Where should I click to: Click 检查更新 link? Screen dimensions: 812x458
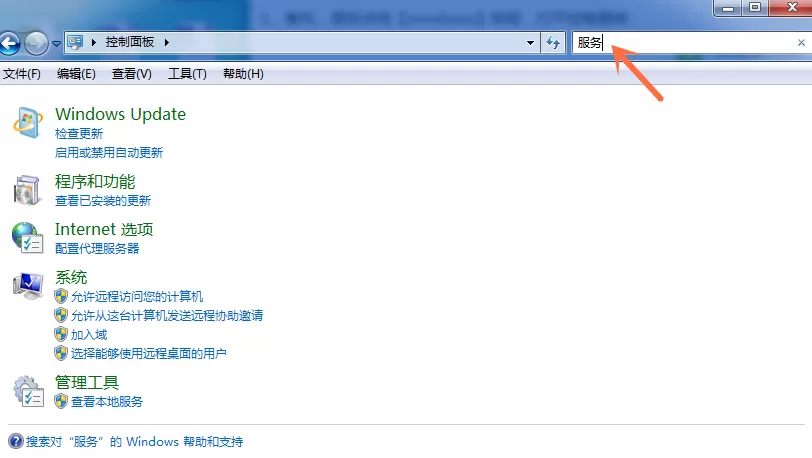[x=79, y=134]
